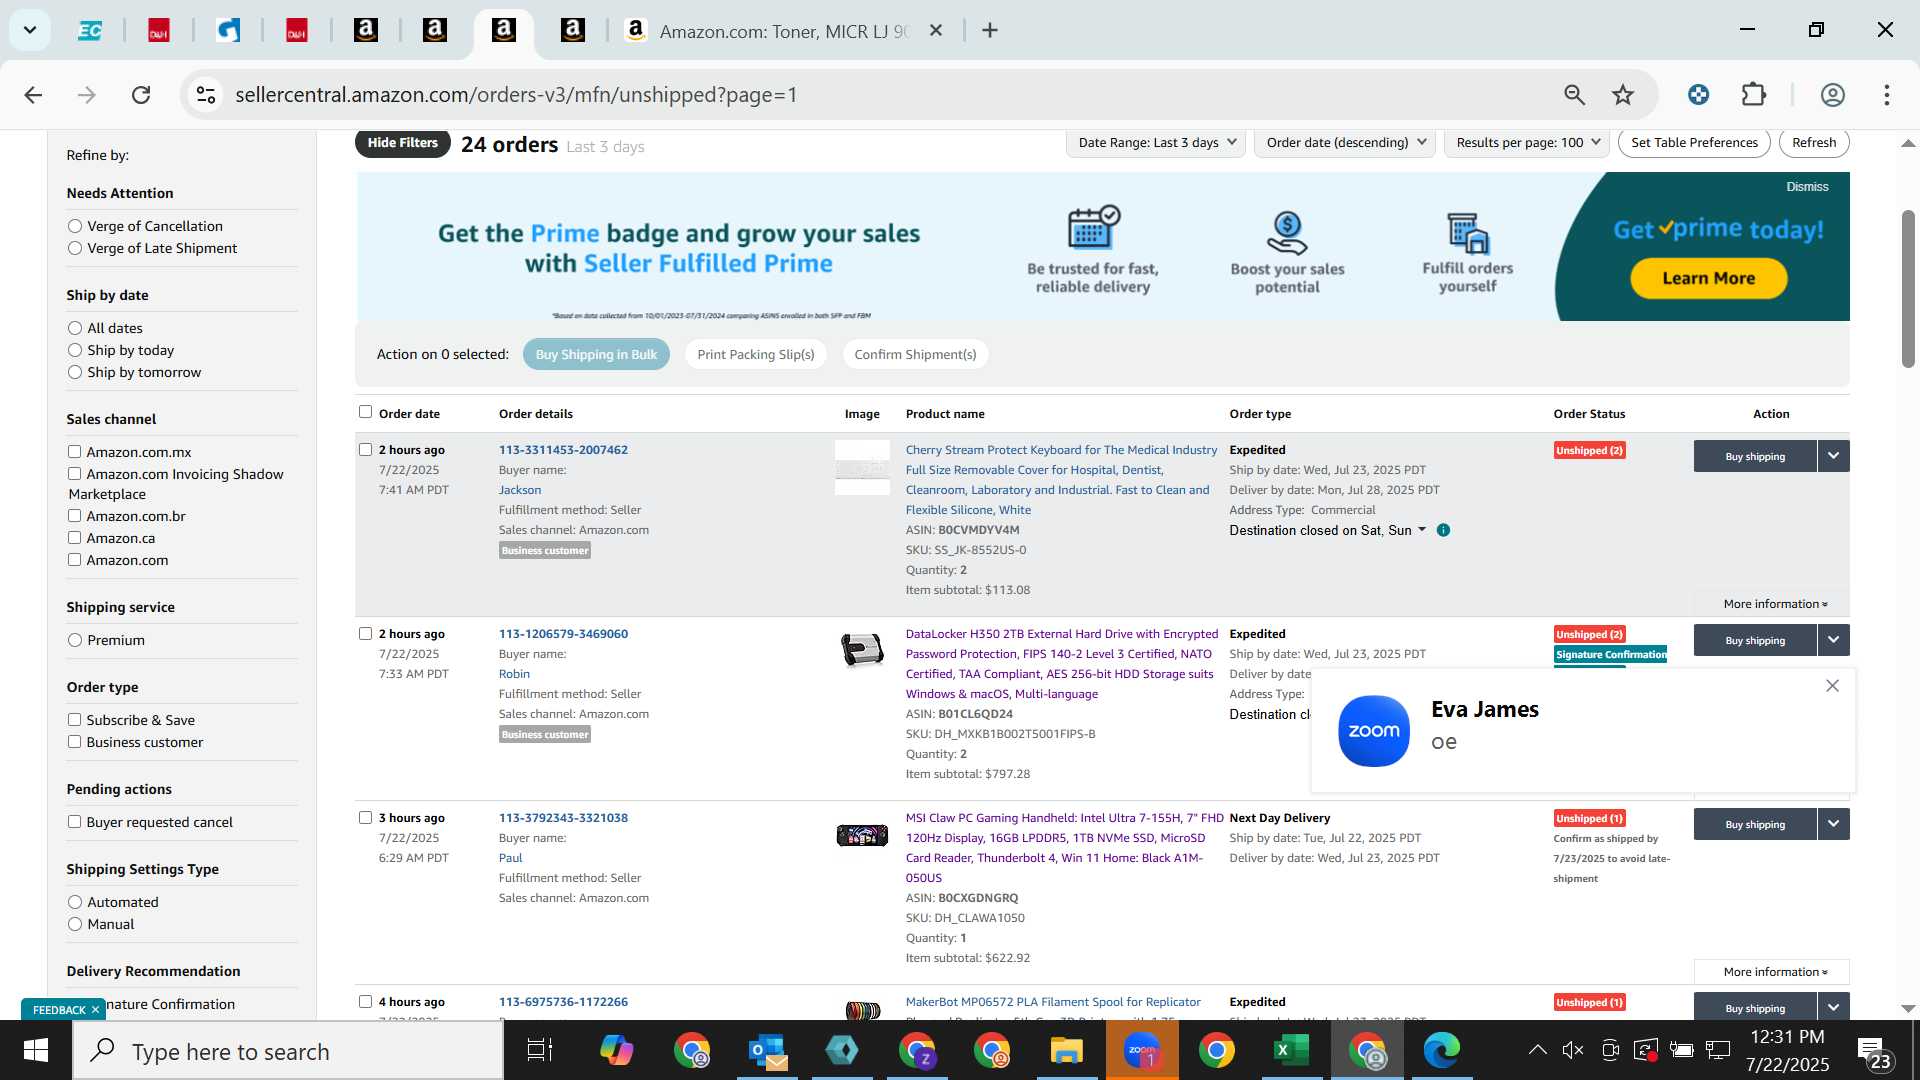Click Buy Shipping in Bulk
Viewport: 1920px width, 1080px height.
596,354
